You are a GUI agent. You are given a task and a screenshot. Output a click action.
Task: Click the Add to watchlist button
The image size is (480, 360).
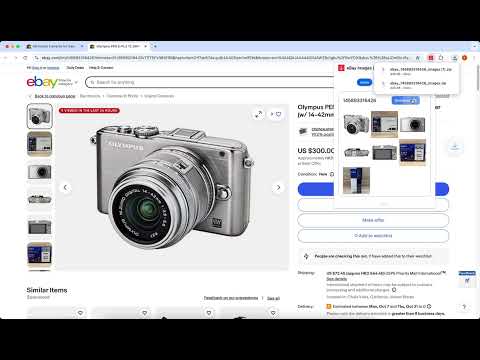373,236
